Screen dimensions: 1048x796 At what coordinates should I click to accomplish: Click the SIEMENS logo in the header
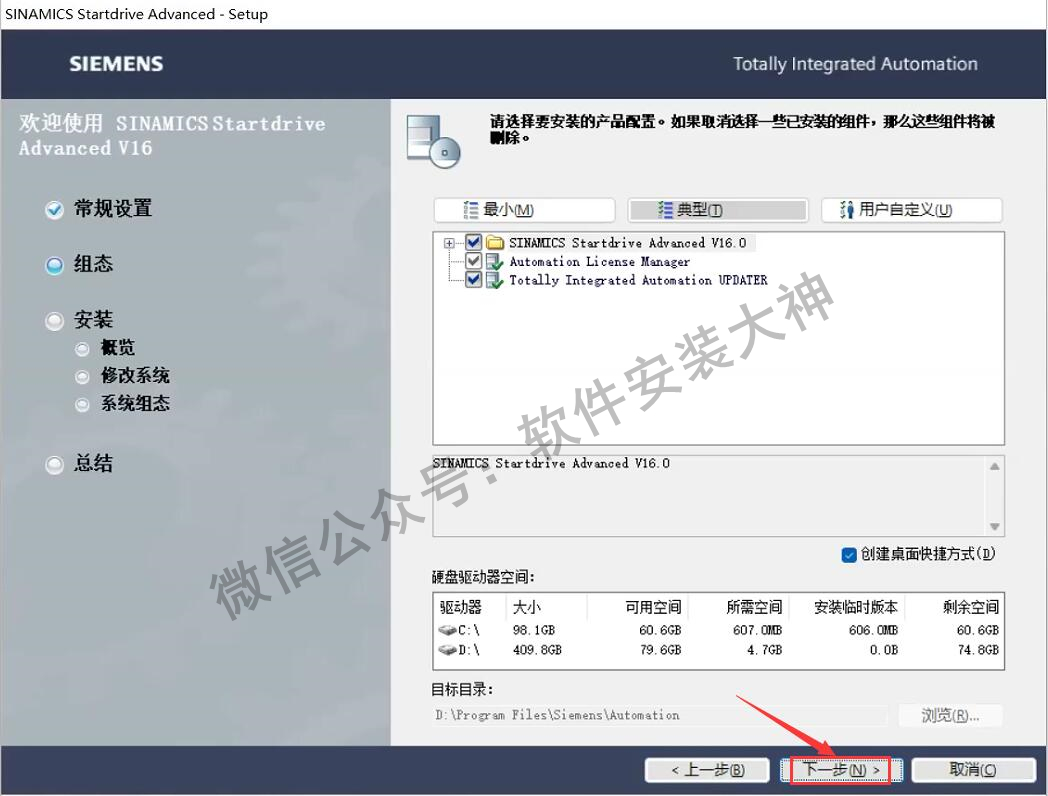click(116, 64)
